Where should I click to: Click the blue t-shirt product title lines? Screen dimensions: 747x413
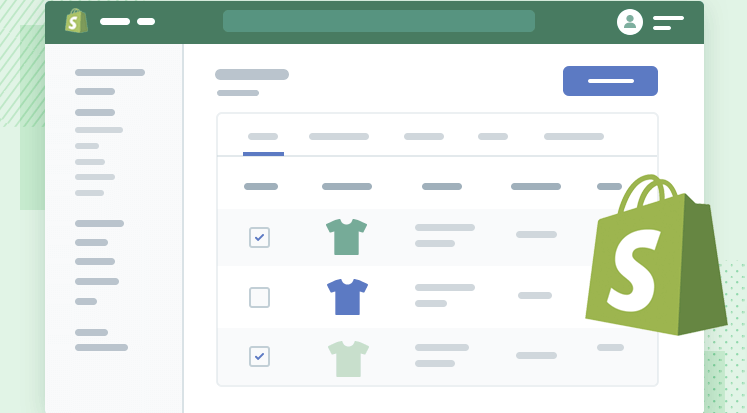tap(445, 295)
